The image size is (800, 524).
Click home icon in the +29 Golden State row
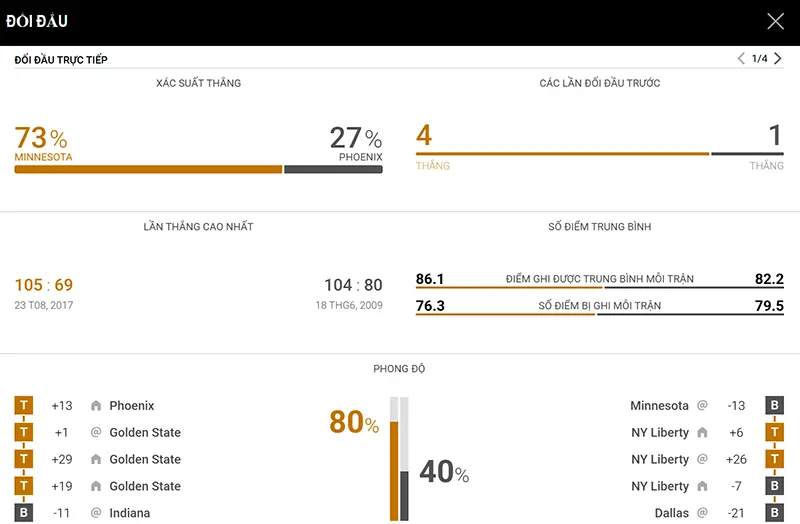[96, 460]
